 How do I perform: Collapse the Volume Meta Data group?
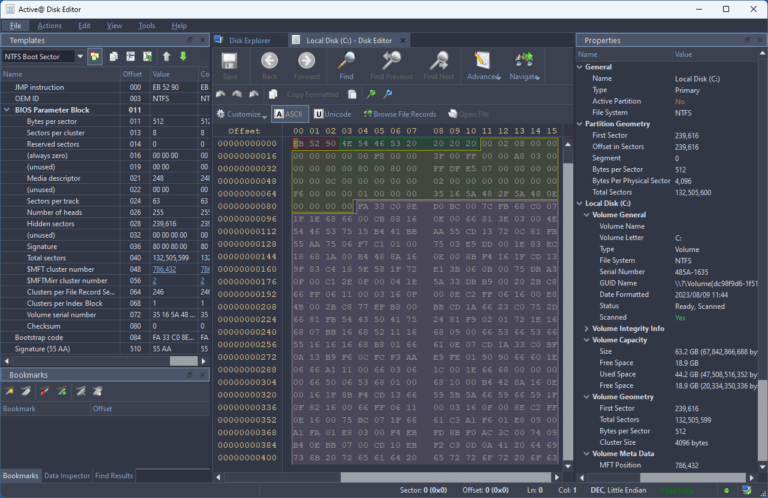[x=587, y=453]
